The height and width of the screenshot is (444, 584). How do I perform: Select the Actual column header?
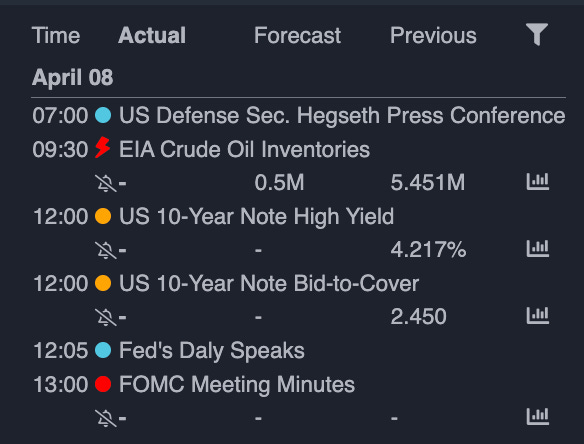point(152,35)
